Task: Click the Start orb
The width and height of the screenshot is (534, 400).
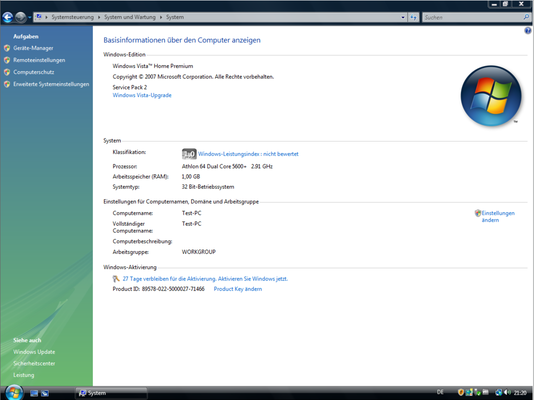Action: 14,392
